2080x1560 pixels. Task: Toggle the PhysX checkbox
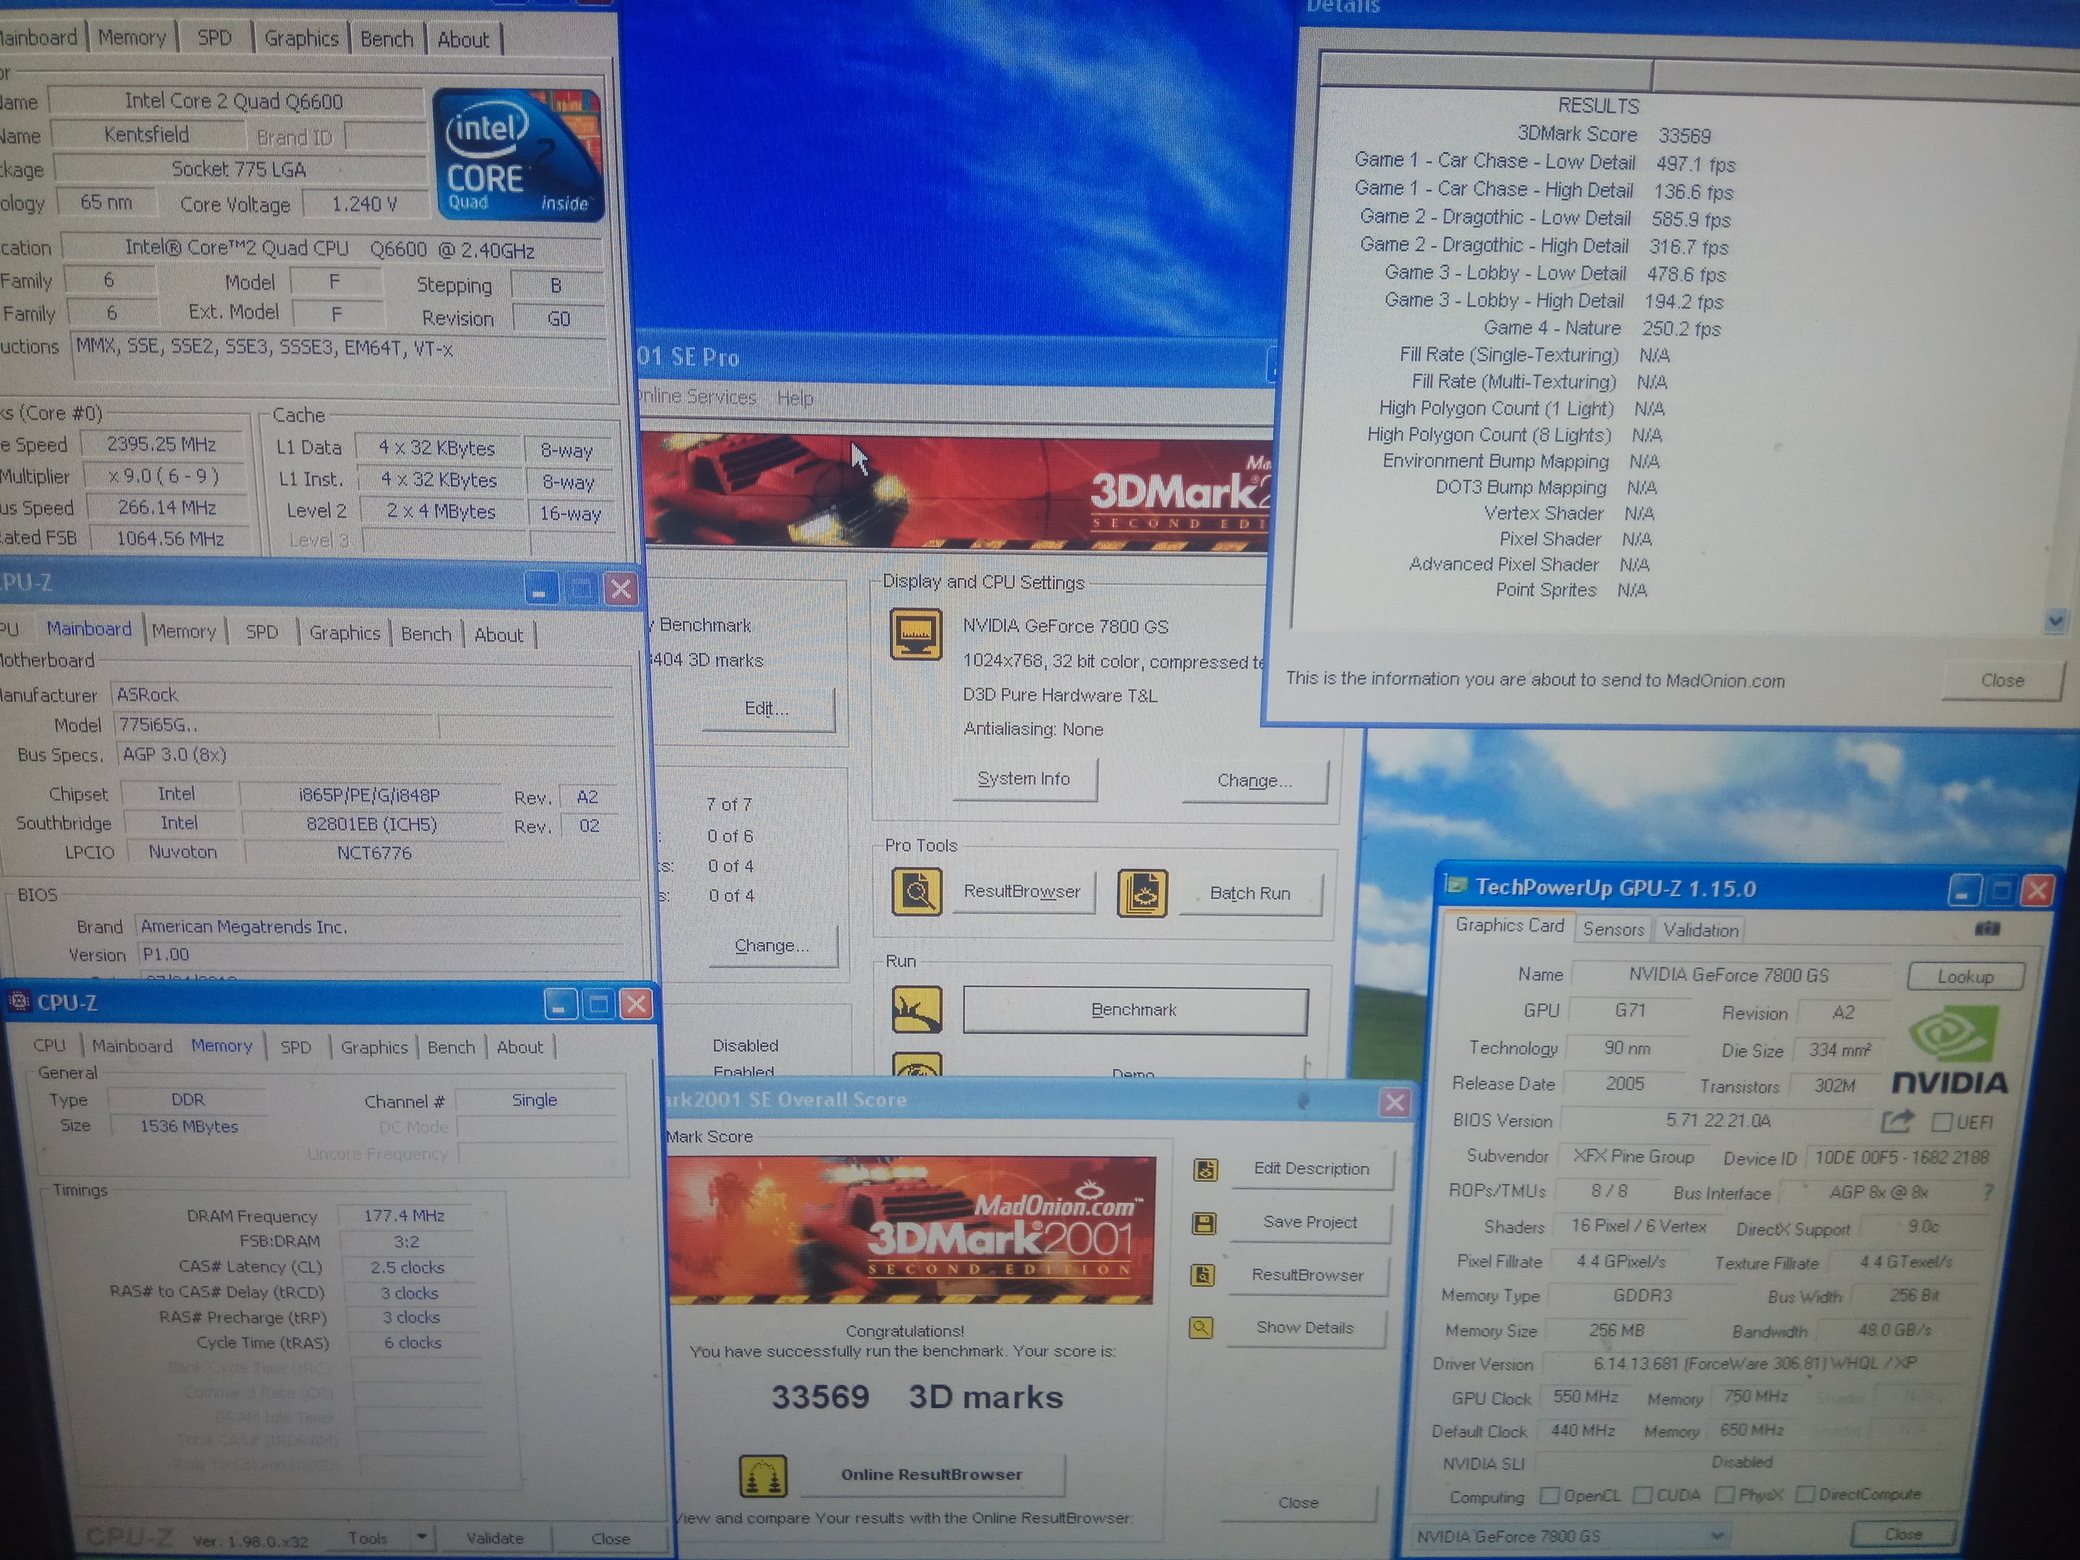1724,1495
